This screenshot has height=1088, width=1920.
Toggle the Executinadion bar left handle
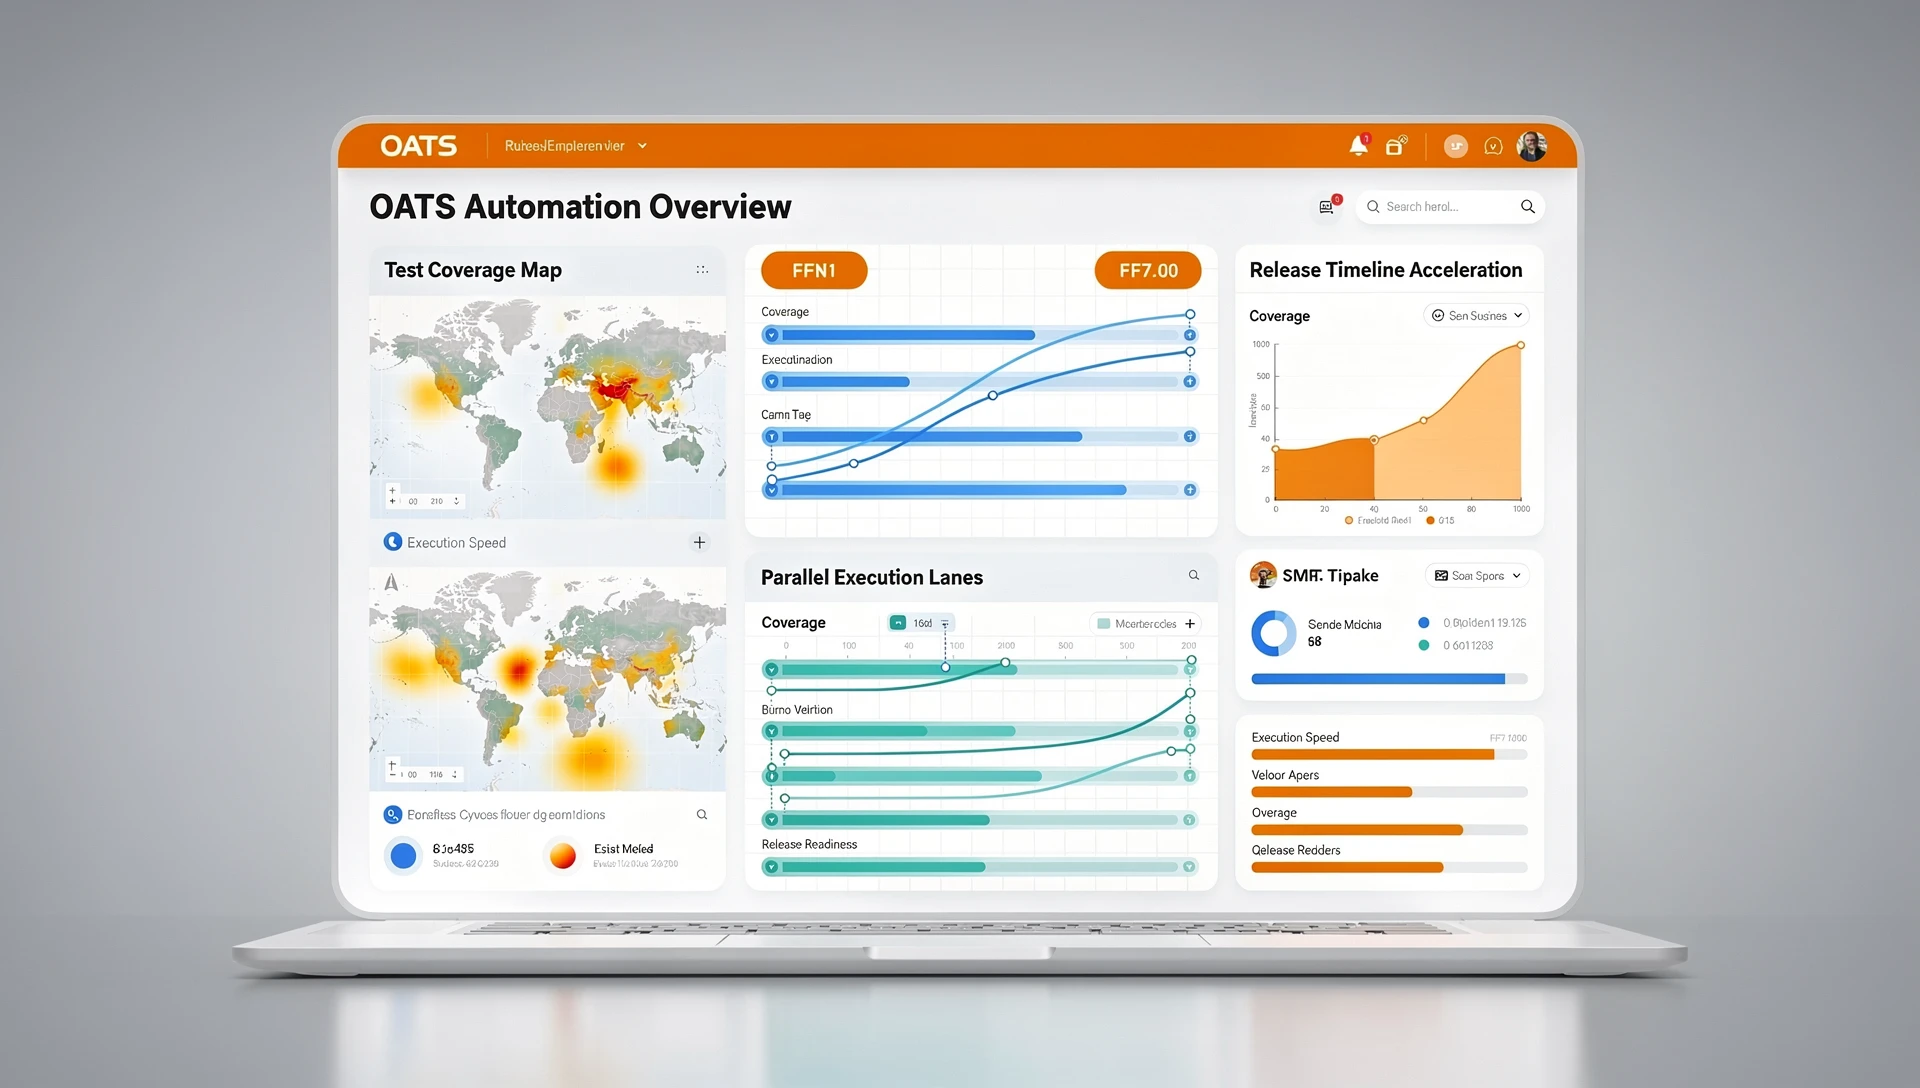coord(771,381)
